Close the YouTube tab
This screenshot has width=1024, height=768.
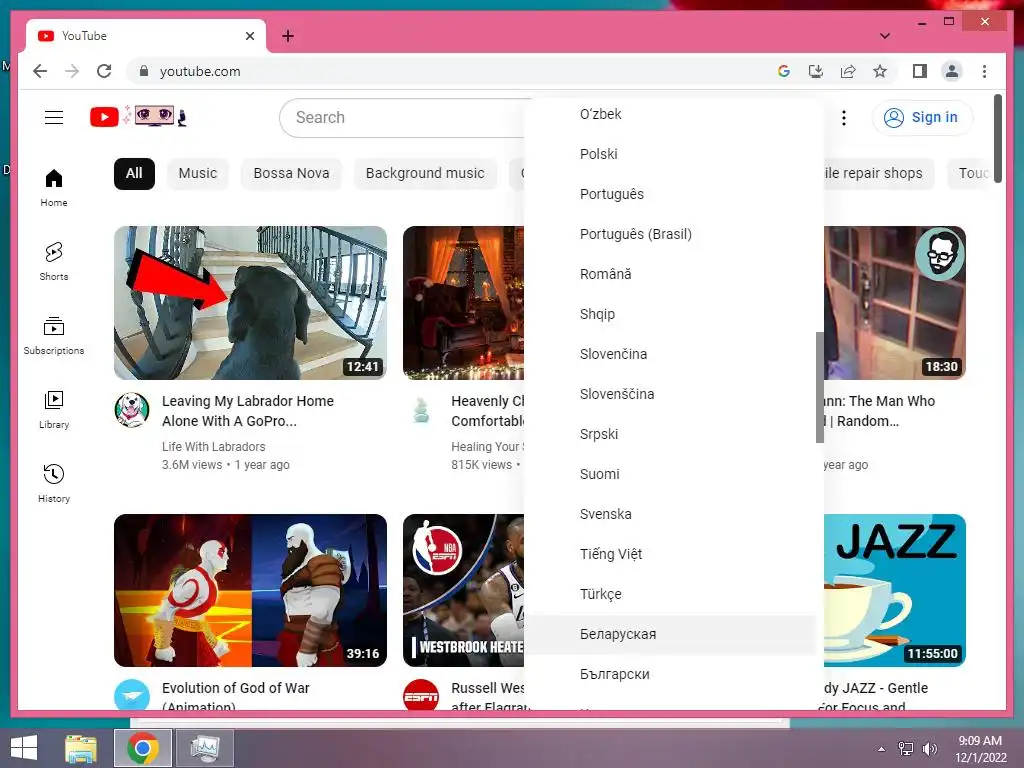[249, 36]
